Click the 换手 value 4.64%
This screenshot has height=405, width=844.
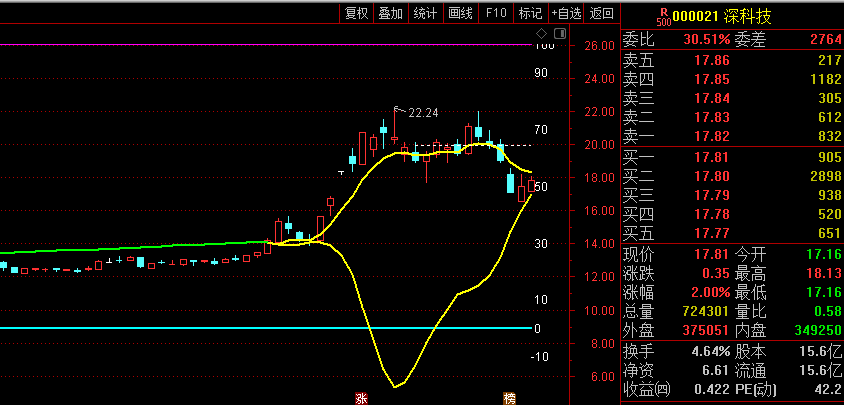click(710, 352)
